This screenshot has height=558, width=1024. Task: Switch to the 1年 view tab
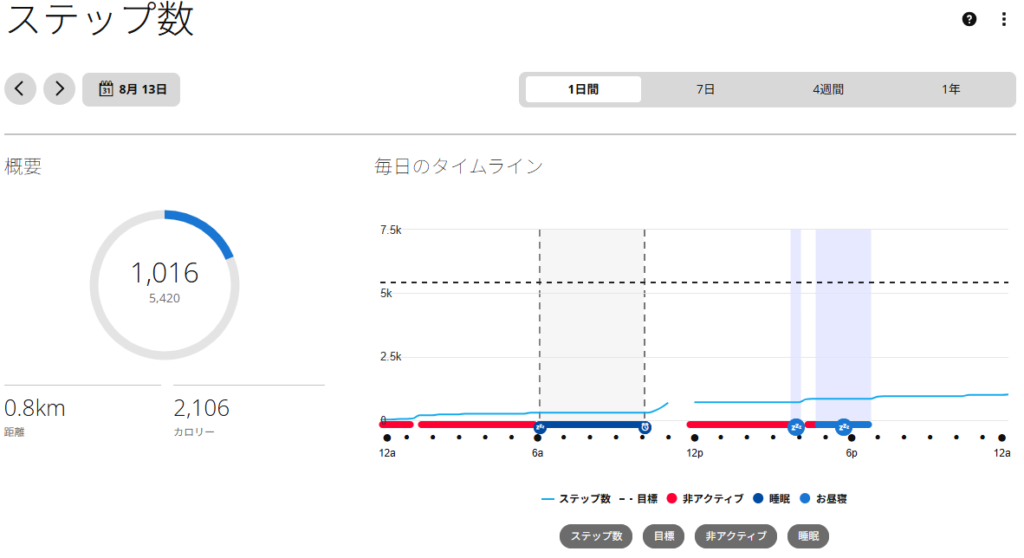pyautogui.click(x=951, y=89)
